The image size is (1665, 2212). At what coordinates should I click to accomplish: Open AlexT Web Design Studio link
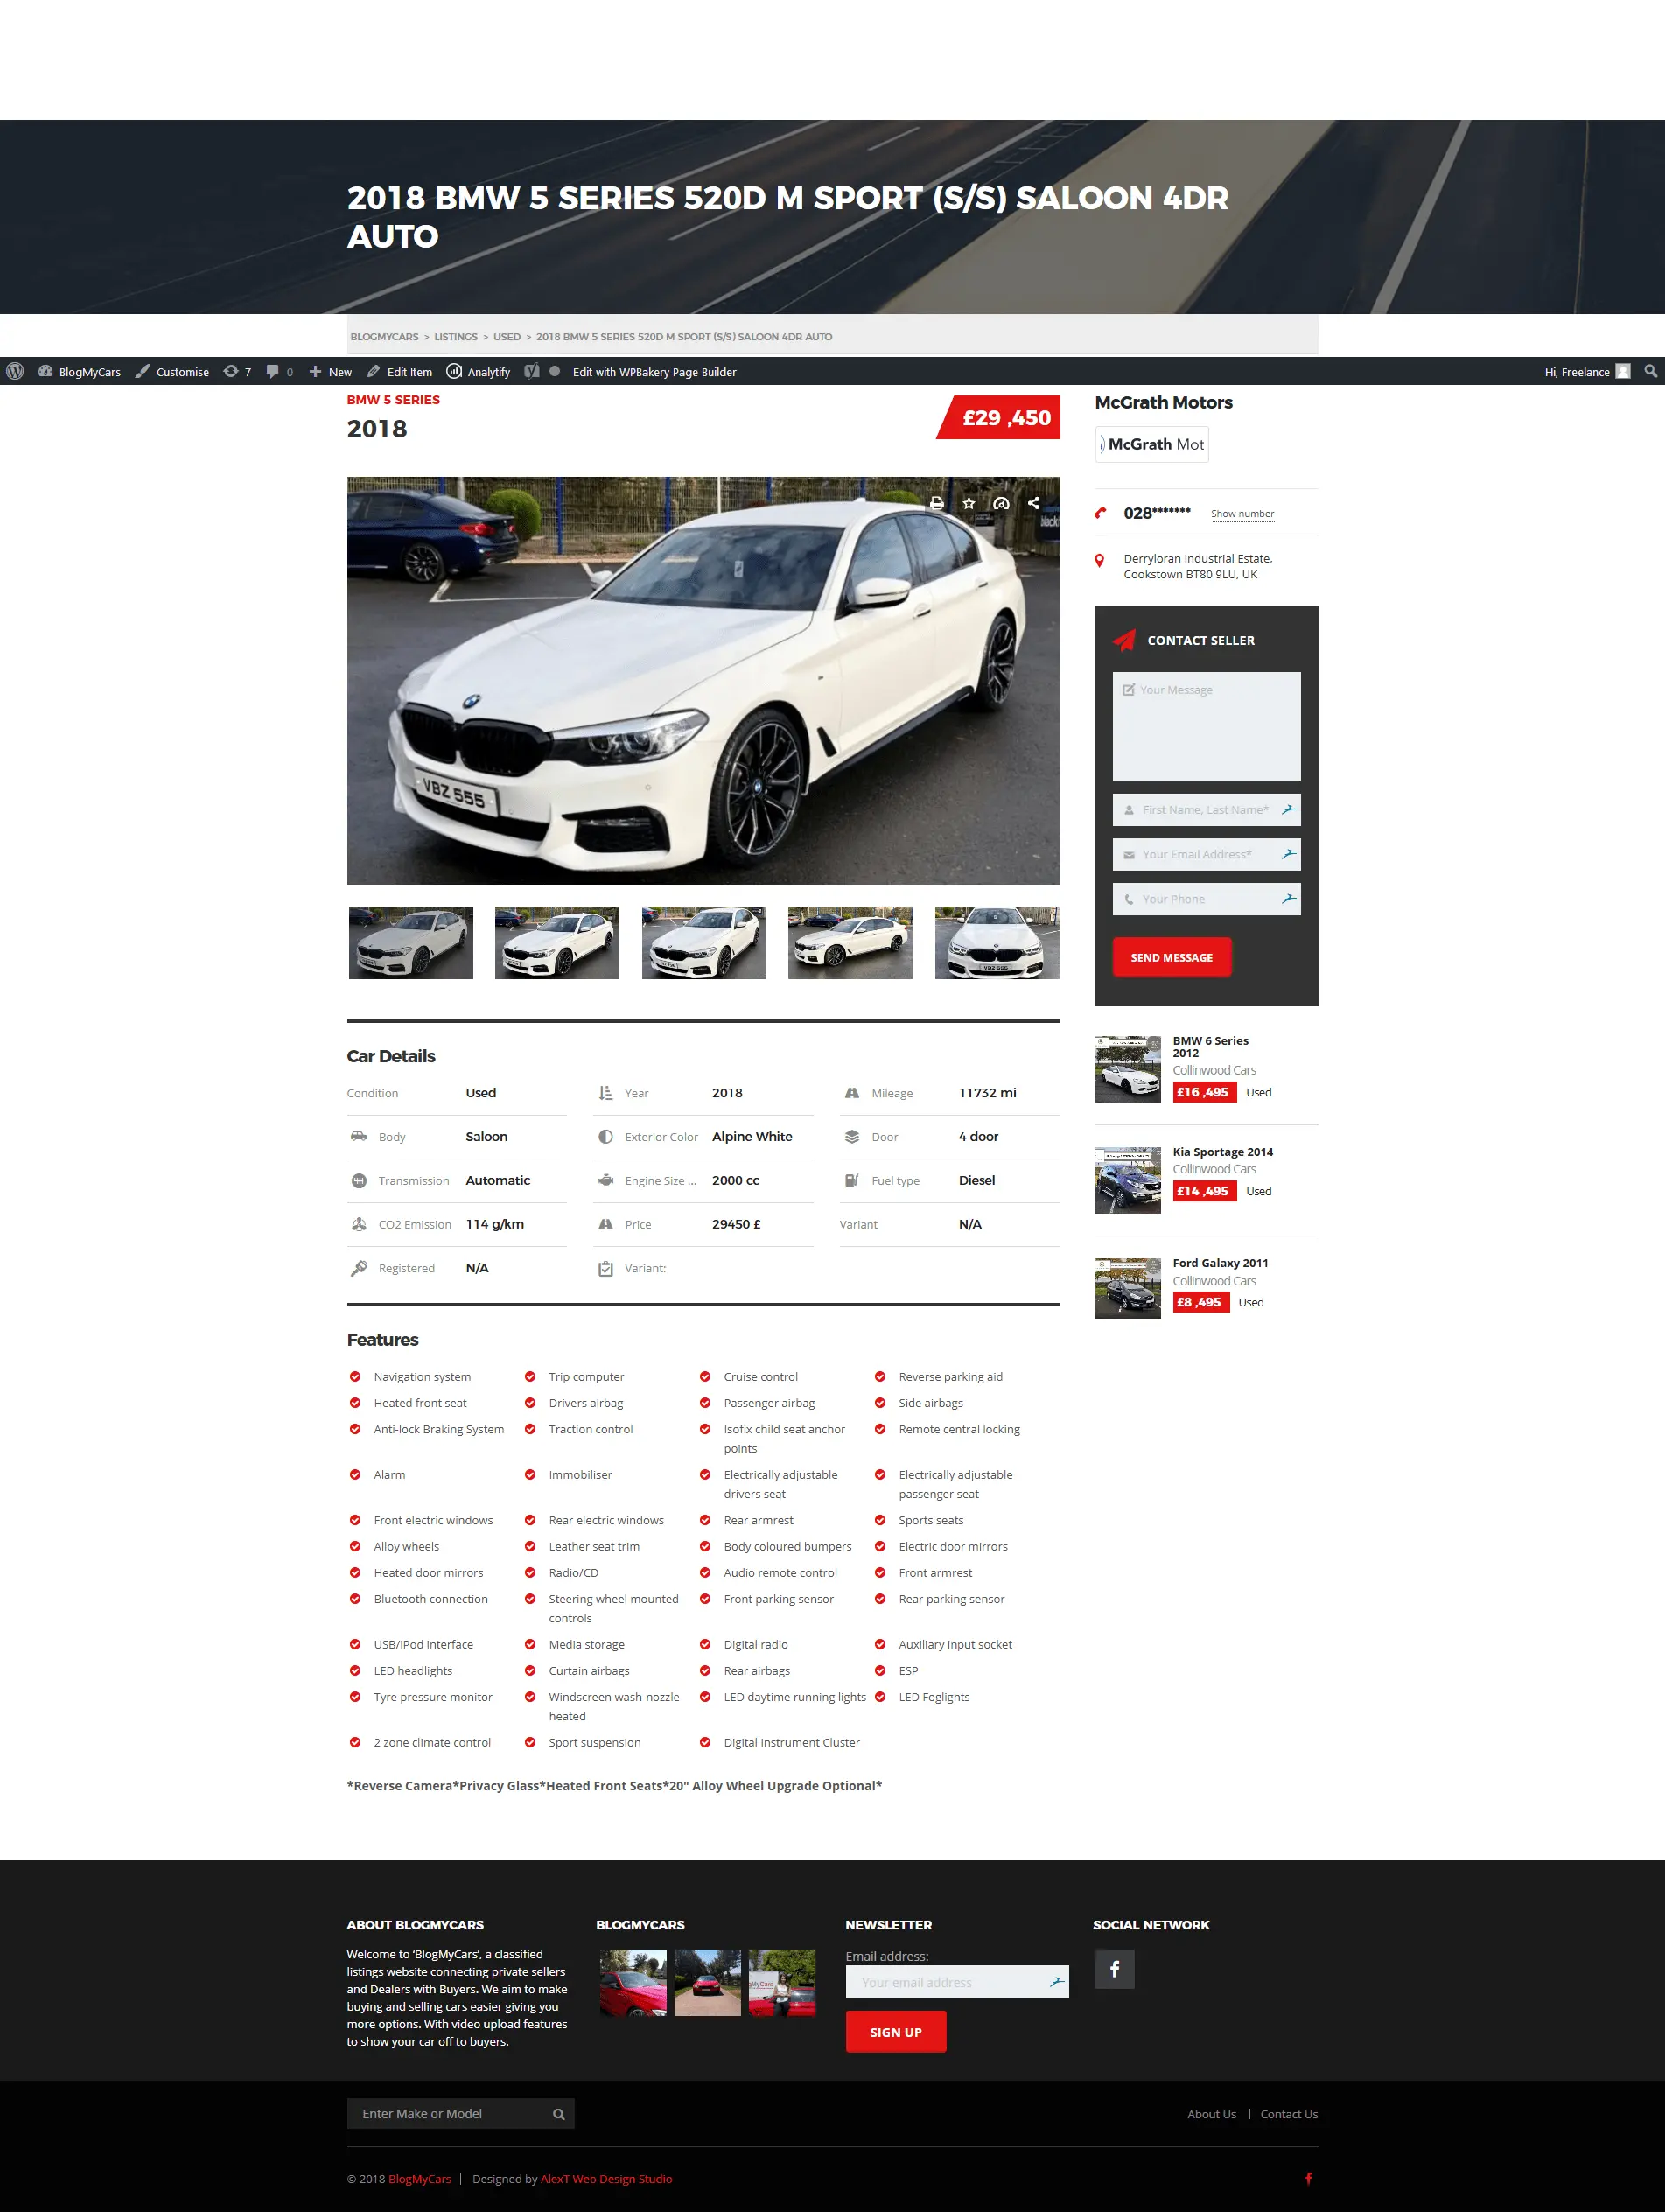tap(606, 2179)
